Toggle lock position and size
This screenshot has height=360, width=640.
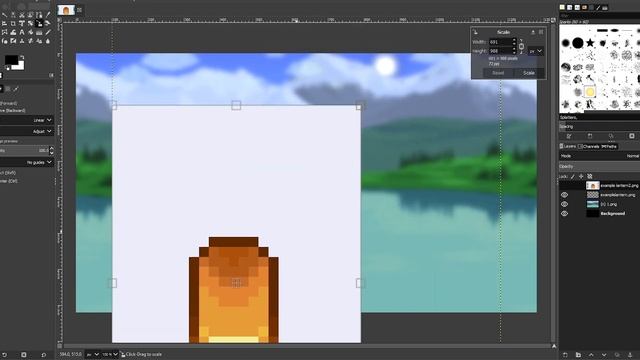(581, 176)
